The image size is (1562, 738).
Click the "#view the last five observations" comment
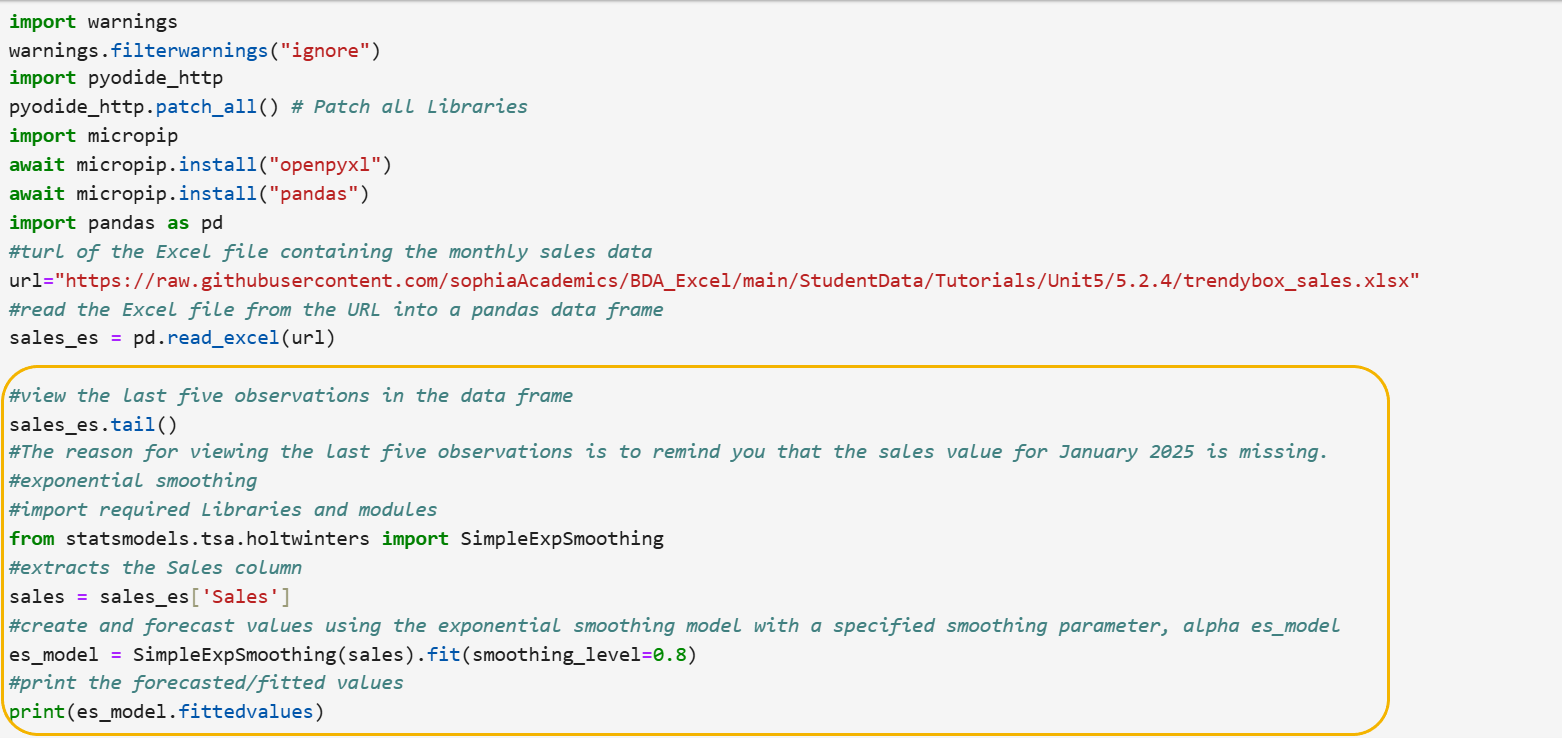pos(290,395)
